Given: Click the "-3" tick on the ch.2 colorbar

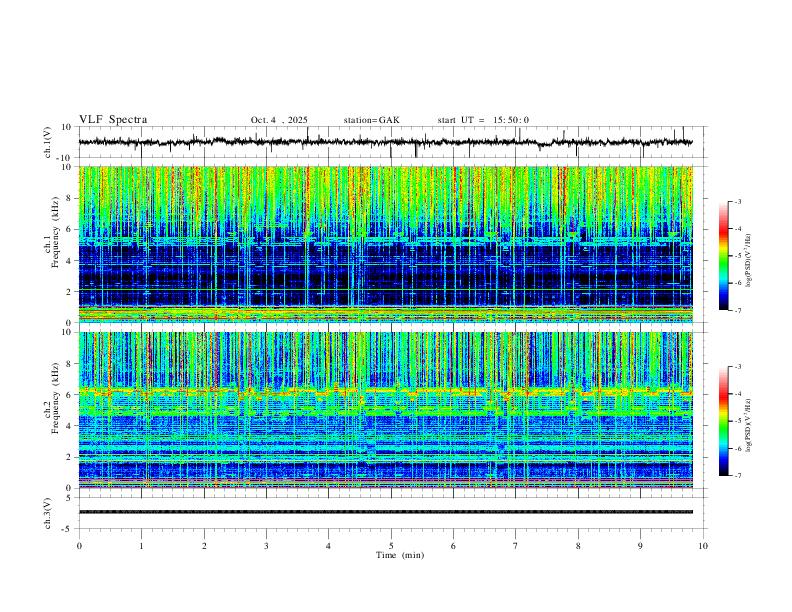Looking at the screenshot, I should pyautogui.click(x=737, y=367).
